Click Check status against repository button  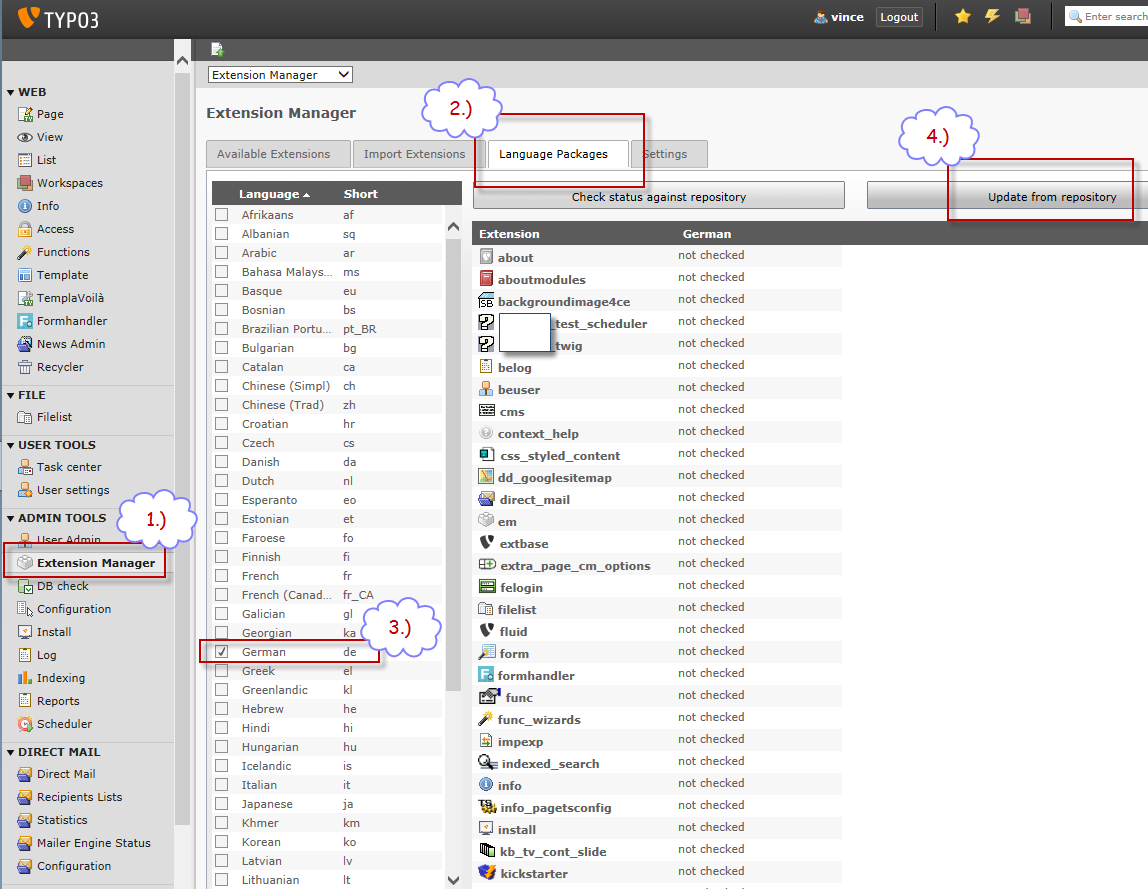click(658, 197)
